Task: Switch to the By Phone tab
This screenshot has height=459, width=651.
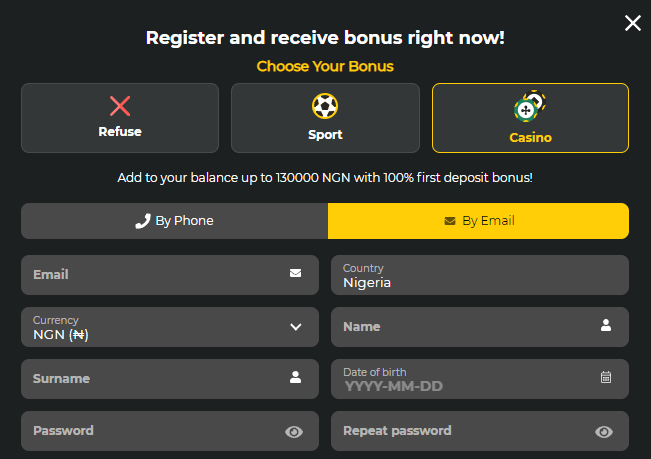Action: (174, 221)
